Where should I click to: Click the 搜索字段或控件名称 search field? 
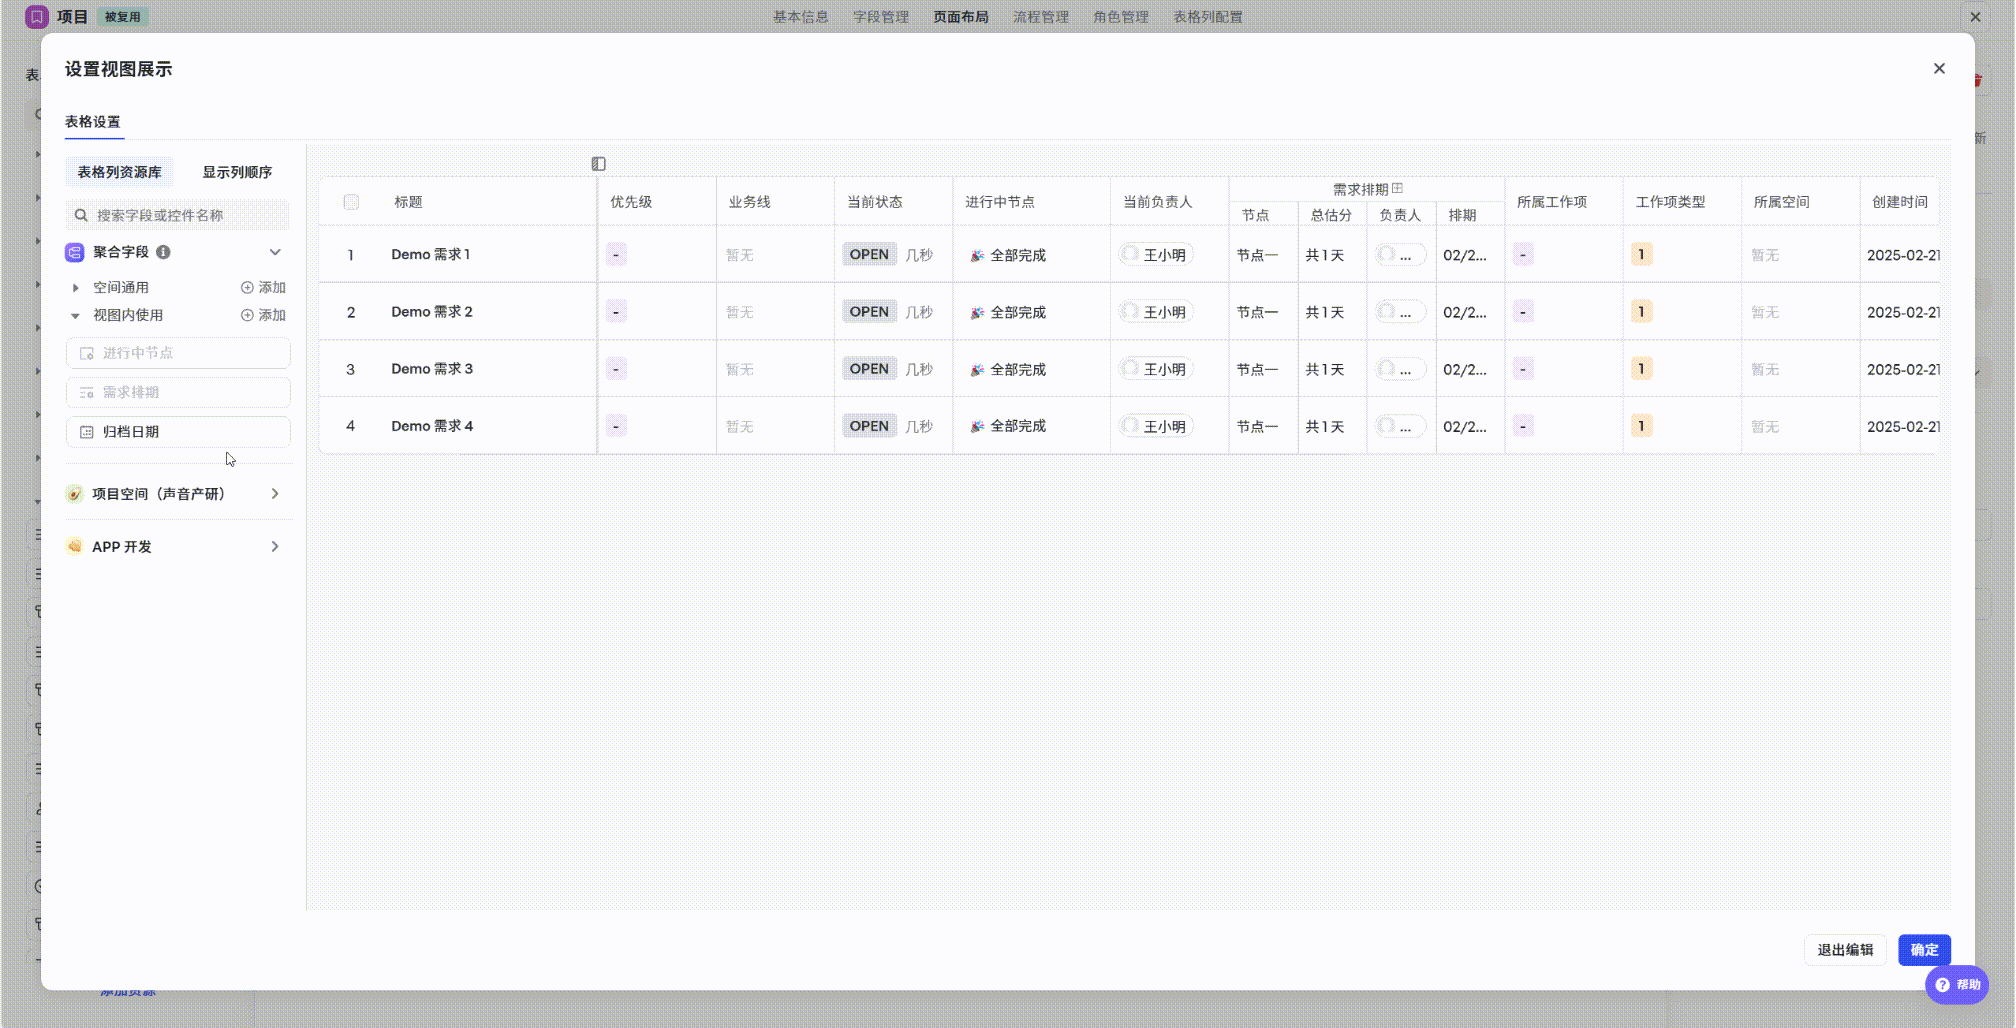(178, 215)
